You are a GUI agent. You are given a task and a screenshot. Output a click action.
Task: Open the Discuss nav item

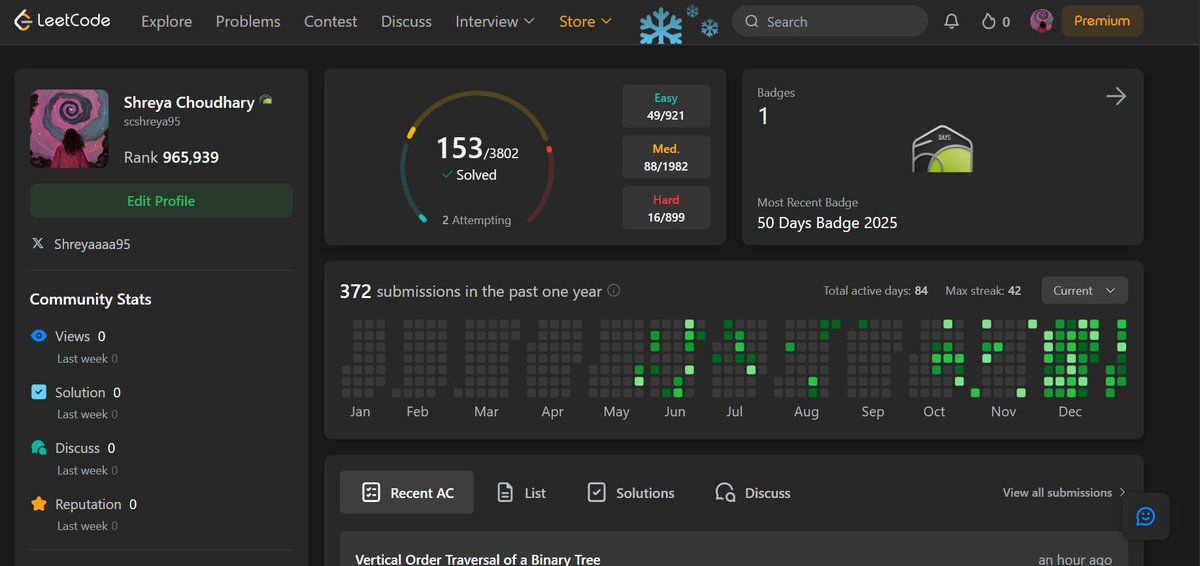point(406,21)
